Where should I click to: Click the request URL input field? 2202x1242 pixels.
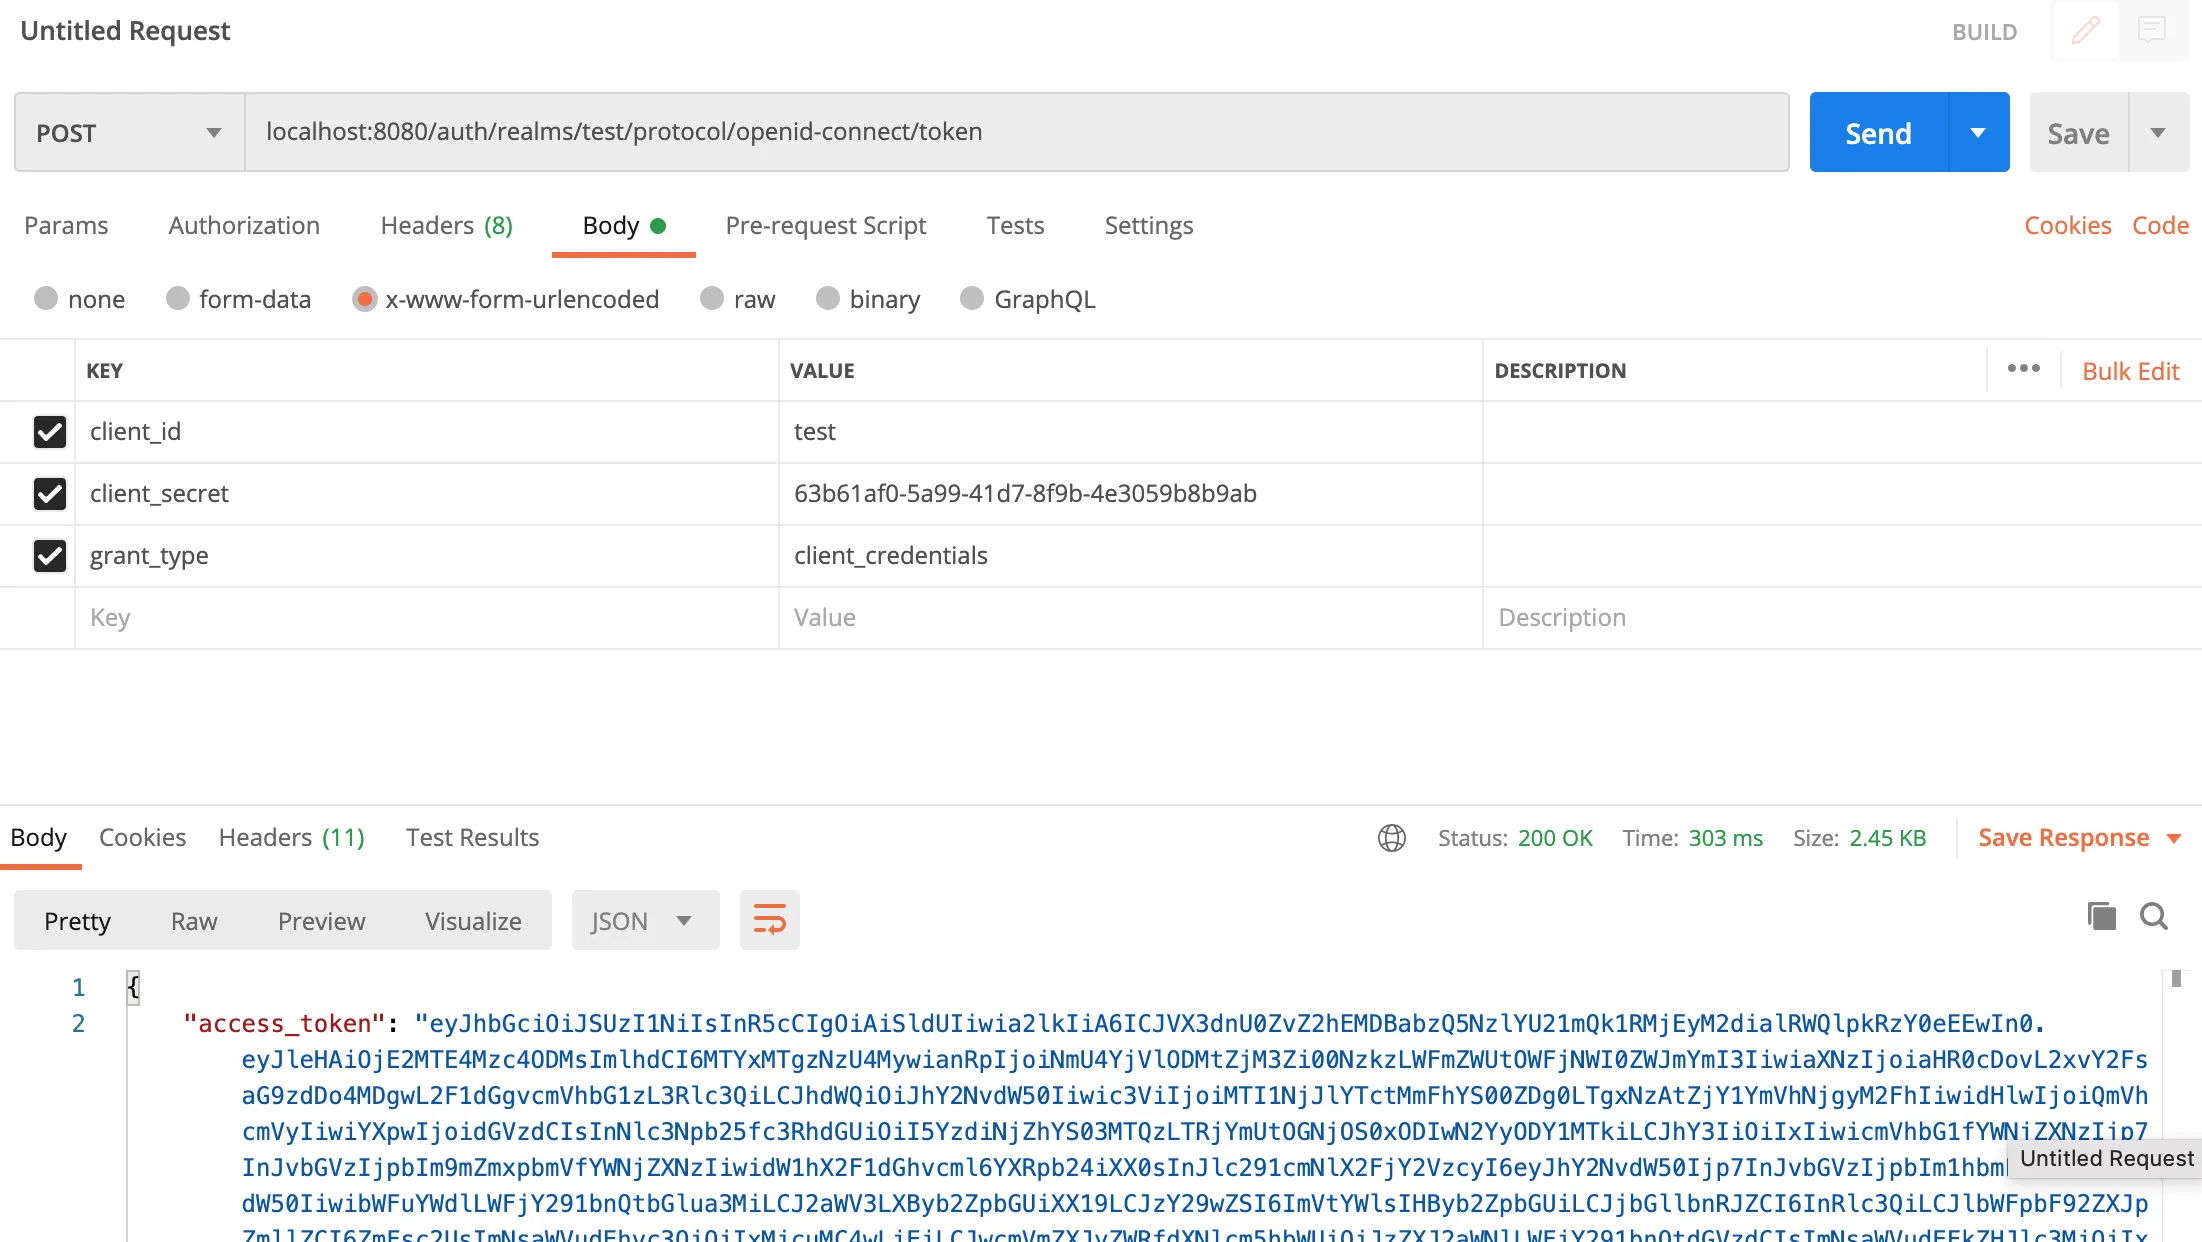(x=1015, y=133)
